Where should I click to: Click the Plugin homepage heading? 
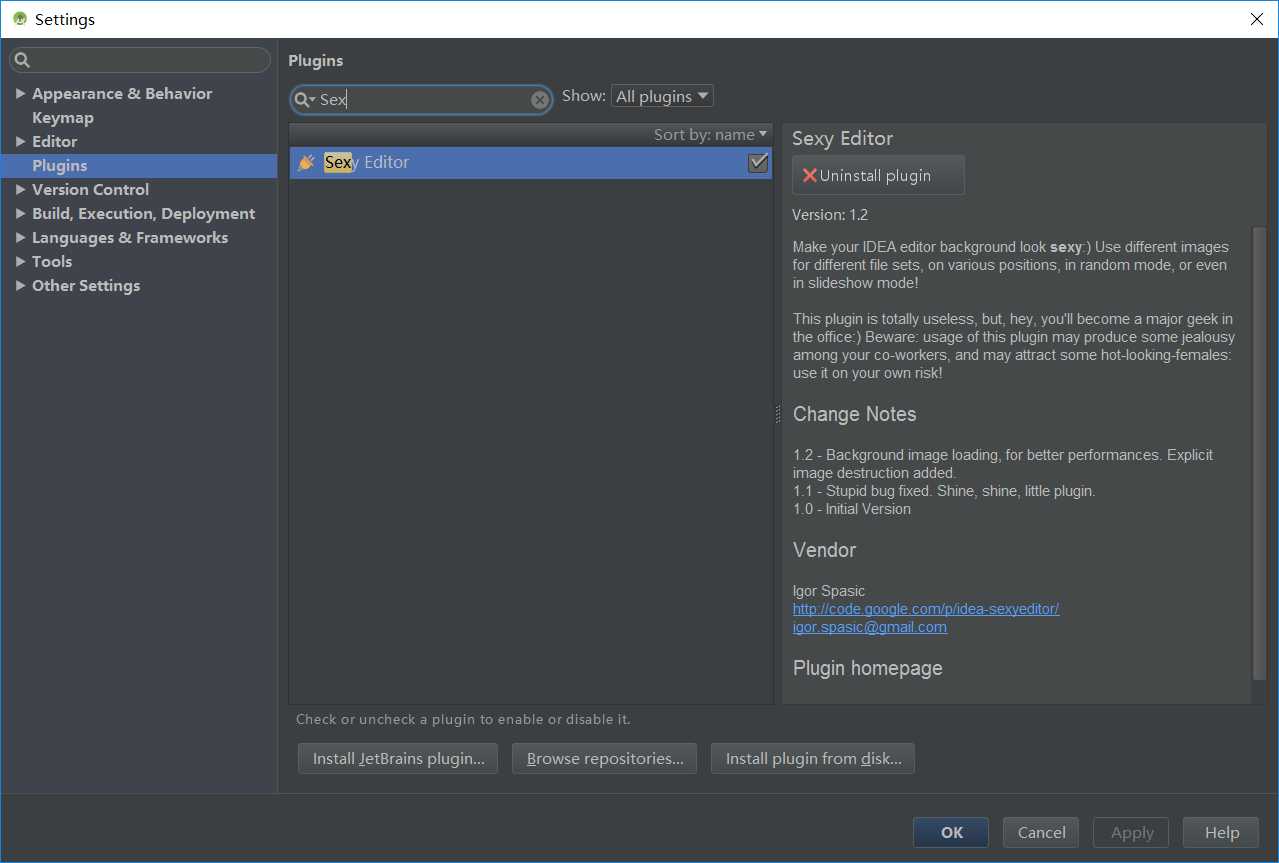(868, 668)
